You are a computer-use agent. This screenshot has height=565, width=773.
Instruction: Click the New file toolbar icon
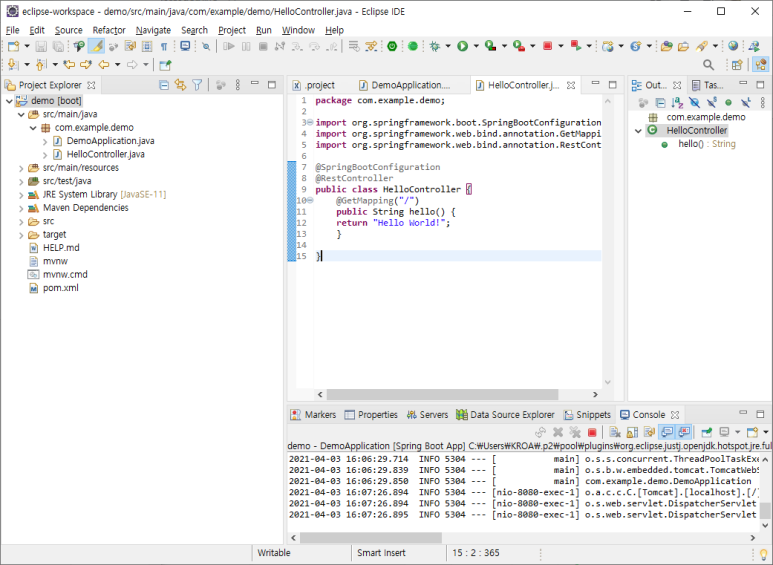pos(13,46)
